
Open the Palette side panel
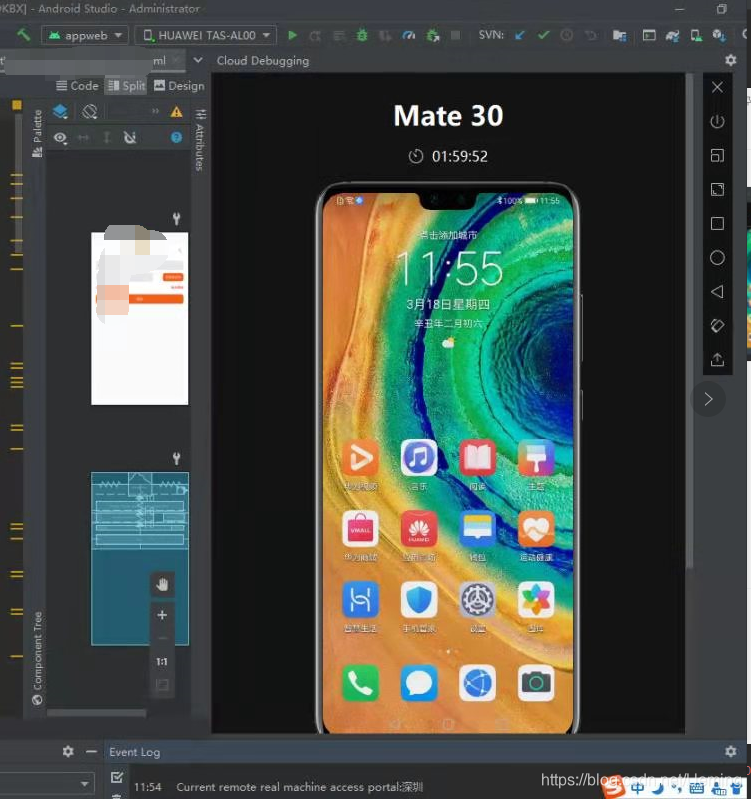click(x=37, y=133)
